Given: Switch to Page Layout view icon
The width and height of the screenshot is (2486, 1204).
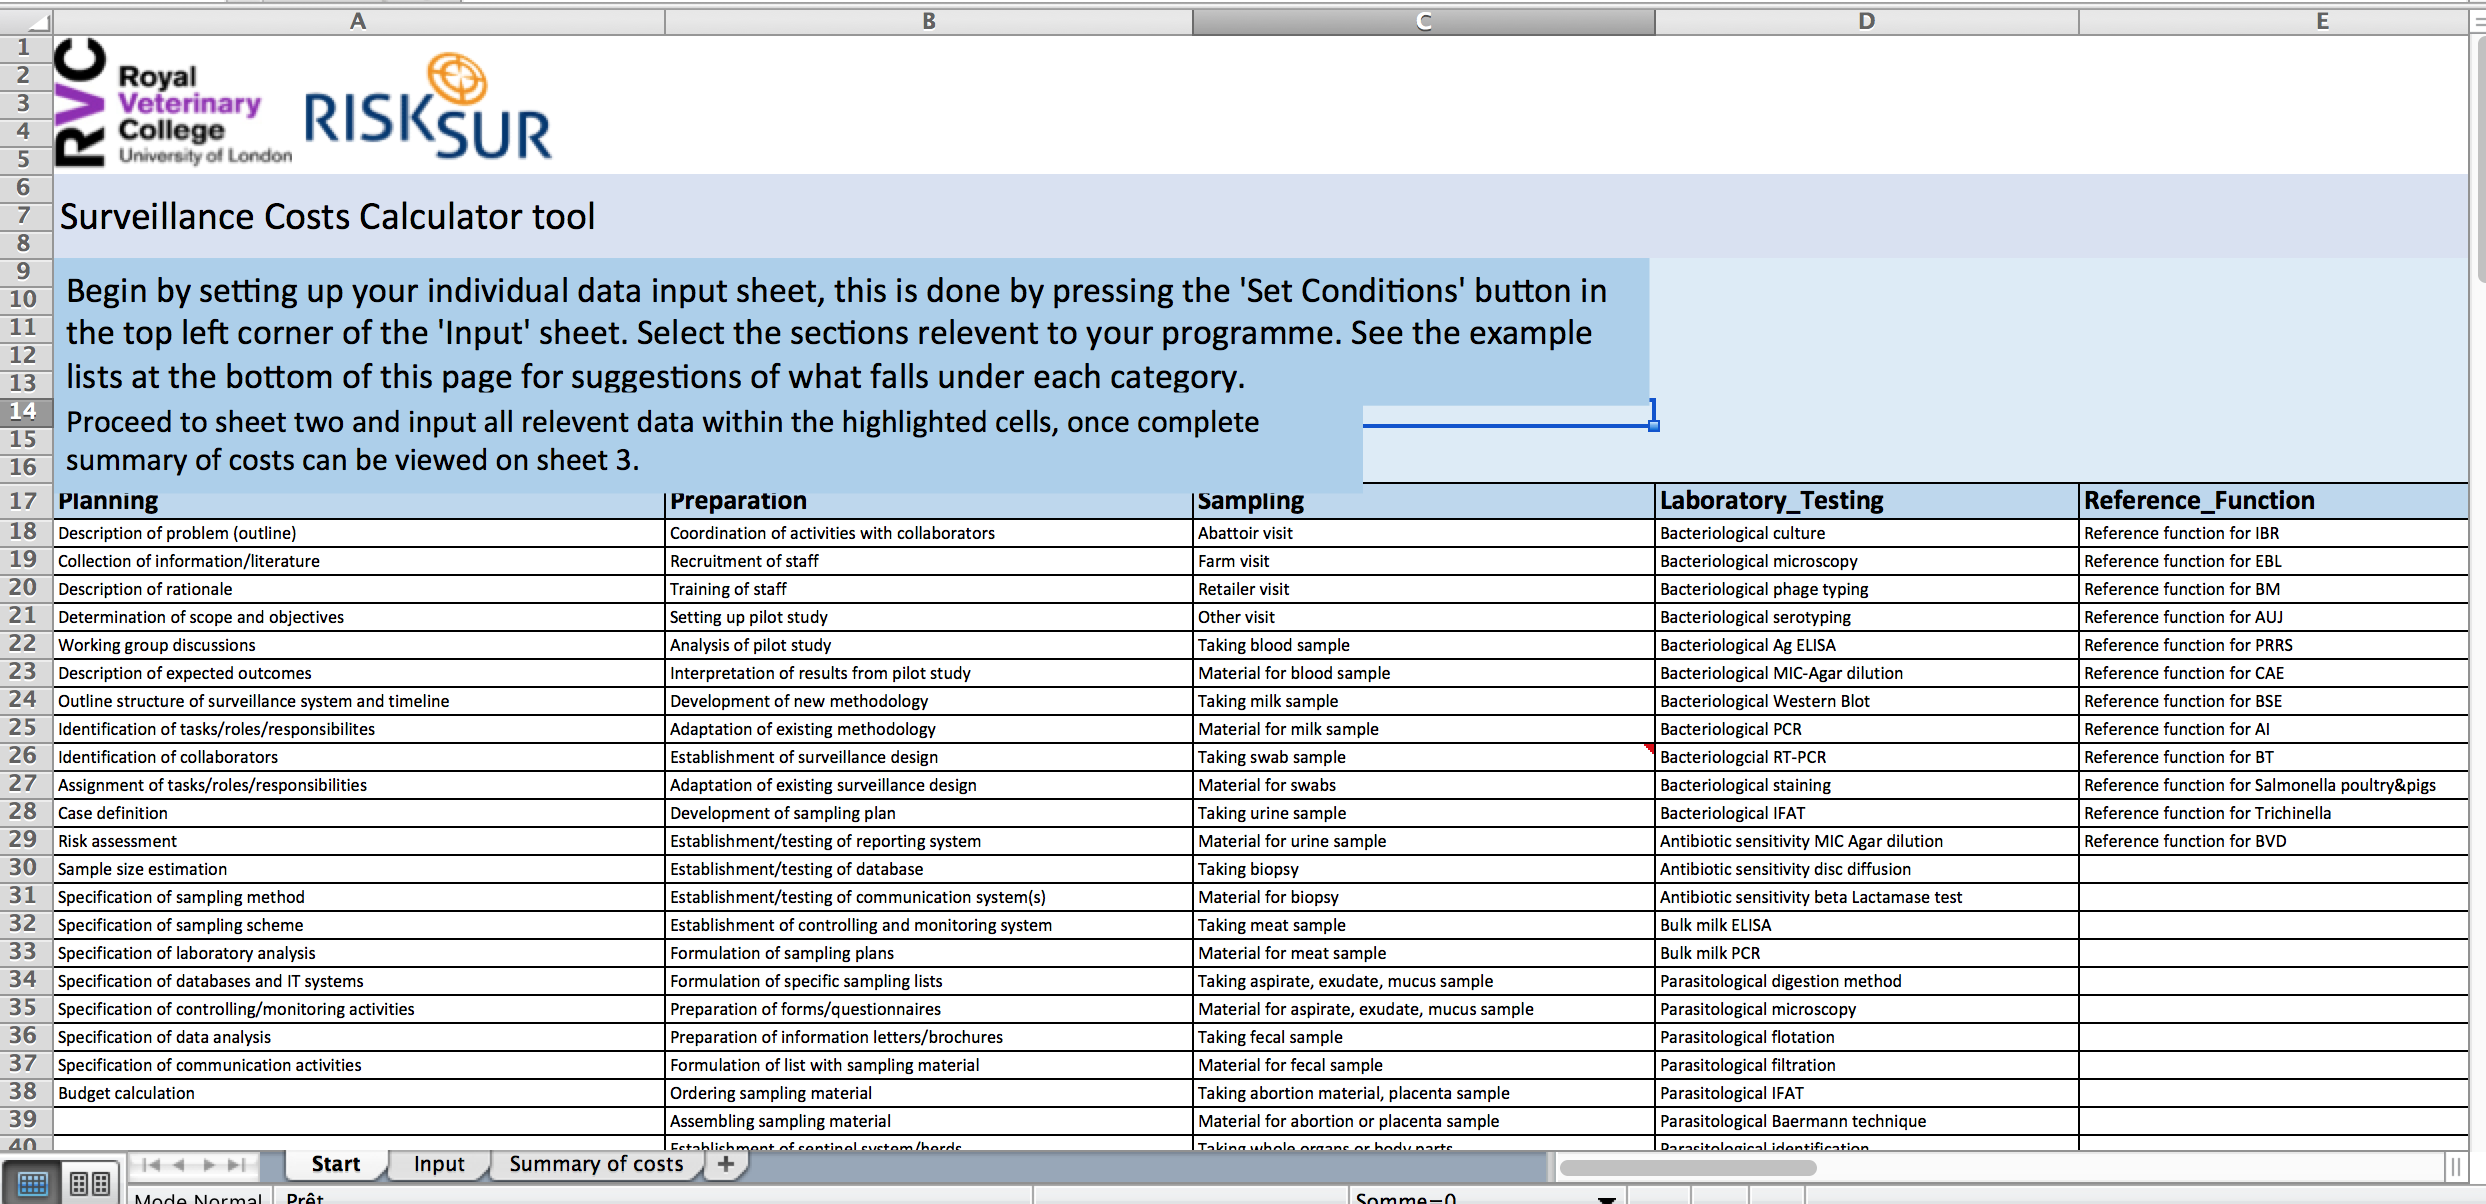Looking at the screenshot, I should pos(90,1184).
